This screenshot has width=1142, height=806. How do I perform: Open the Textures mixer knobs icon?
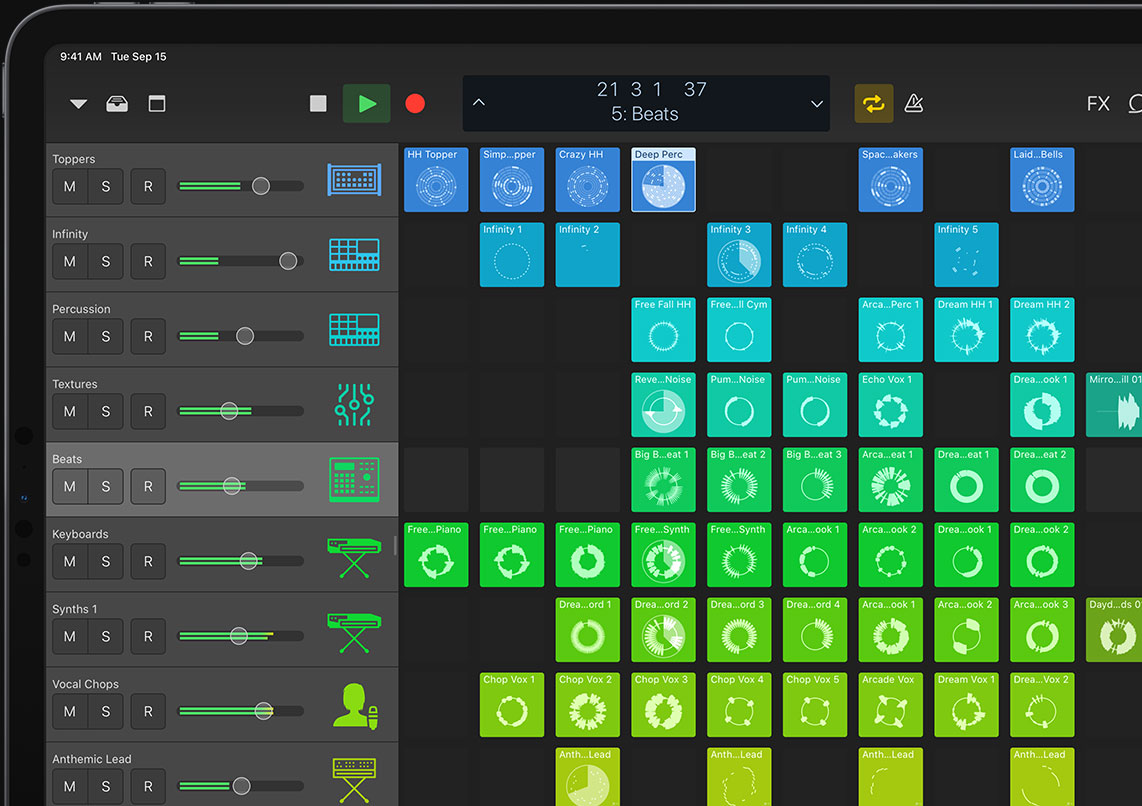(x=354, y=405)
